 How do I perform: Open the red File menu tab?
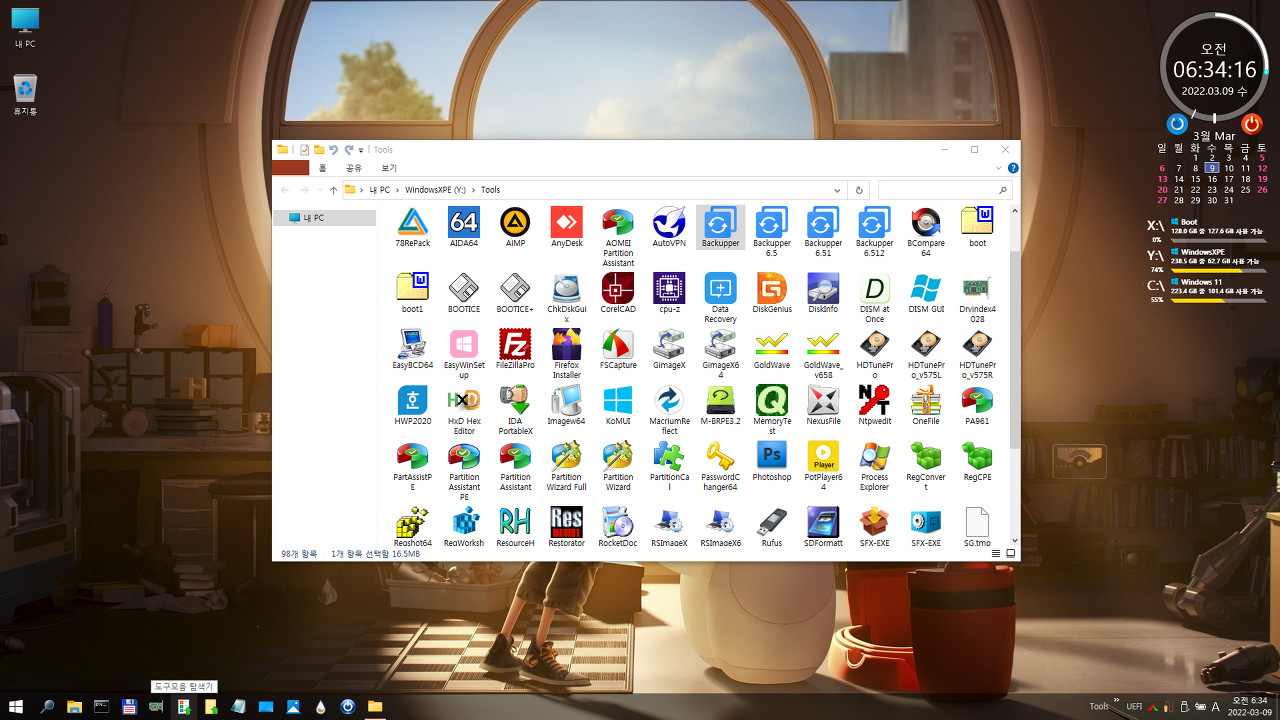pos(290,168)
